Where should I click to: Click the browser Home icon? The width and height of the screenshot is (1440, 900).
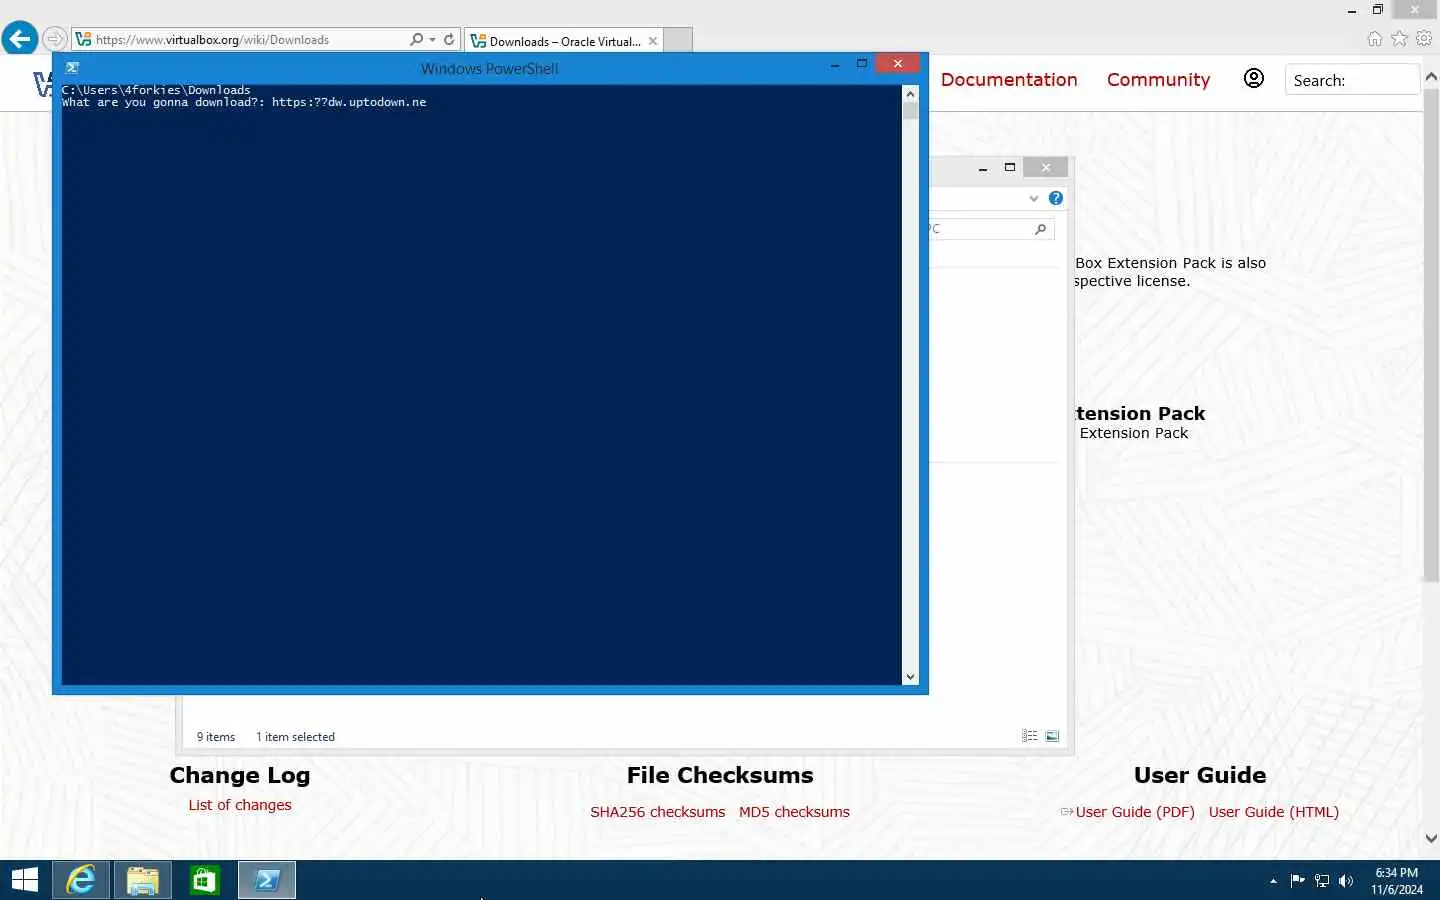[1375, 39]
